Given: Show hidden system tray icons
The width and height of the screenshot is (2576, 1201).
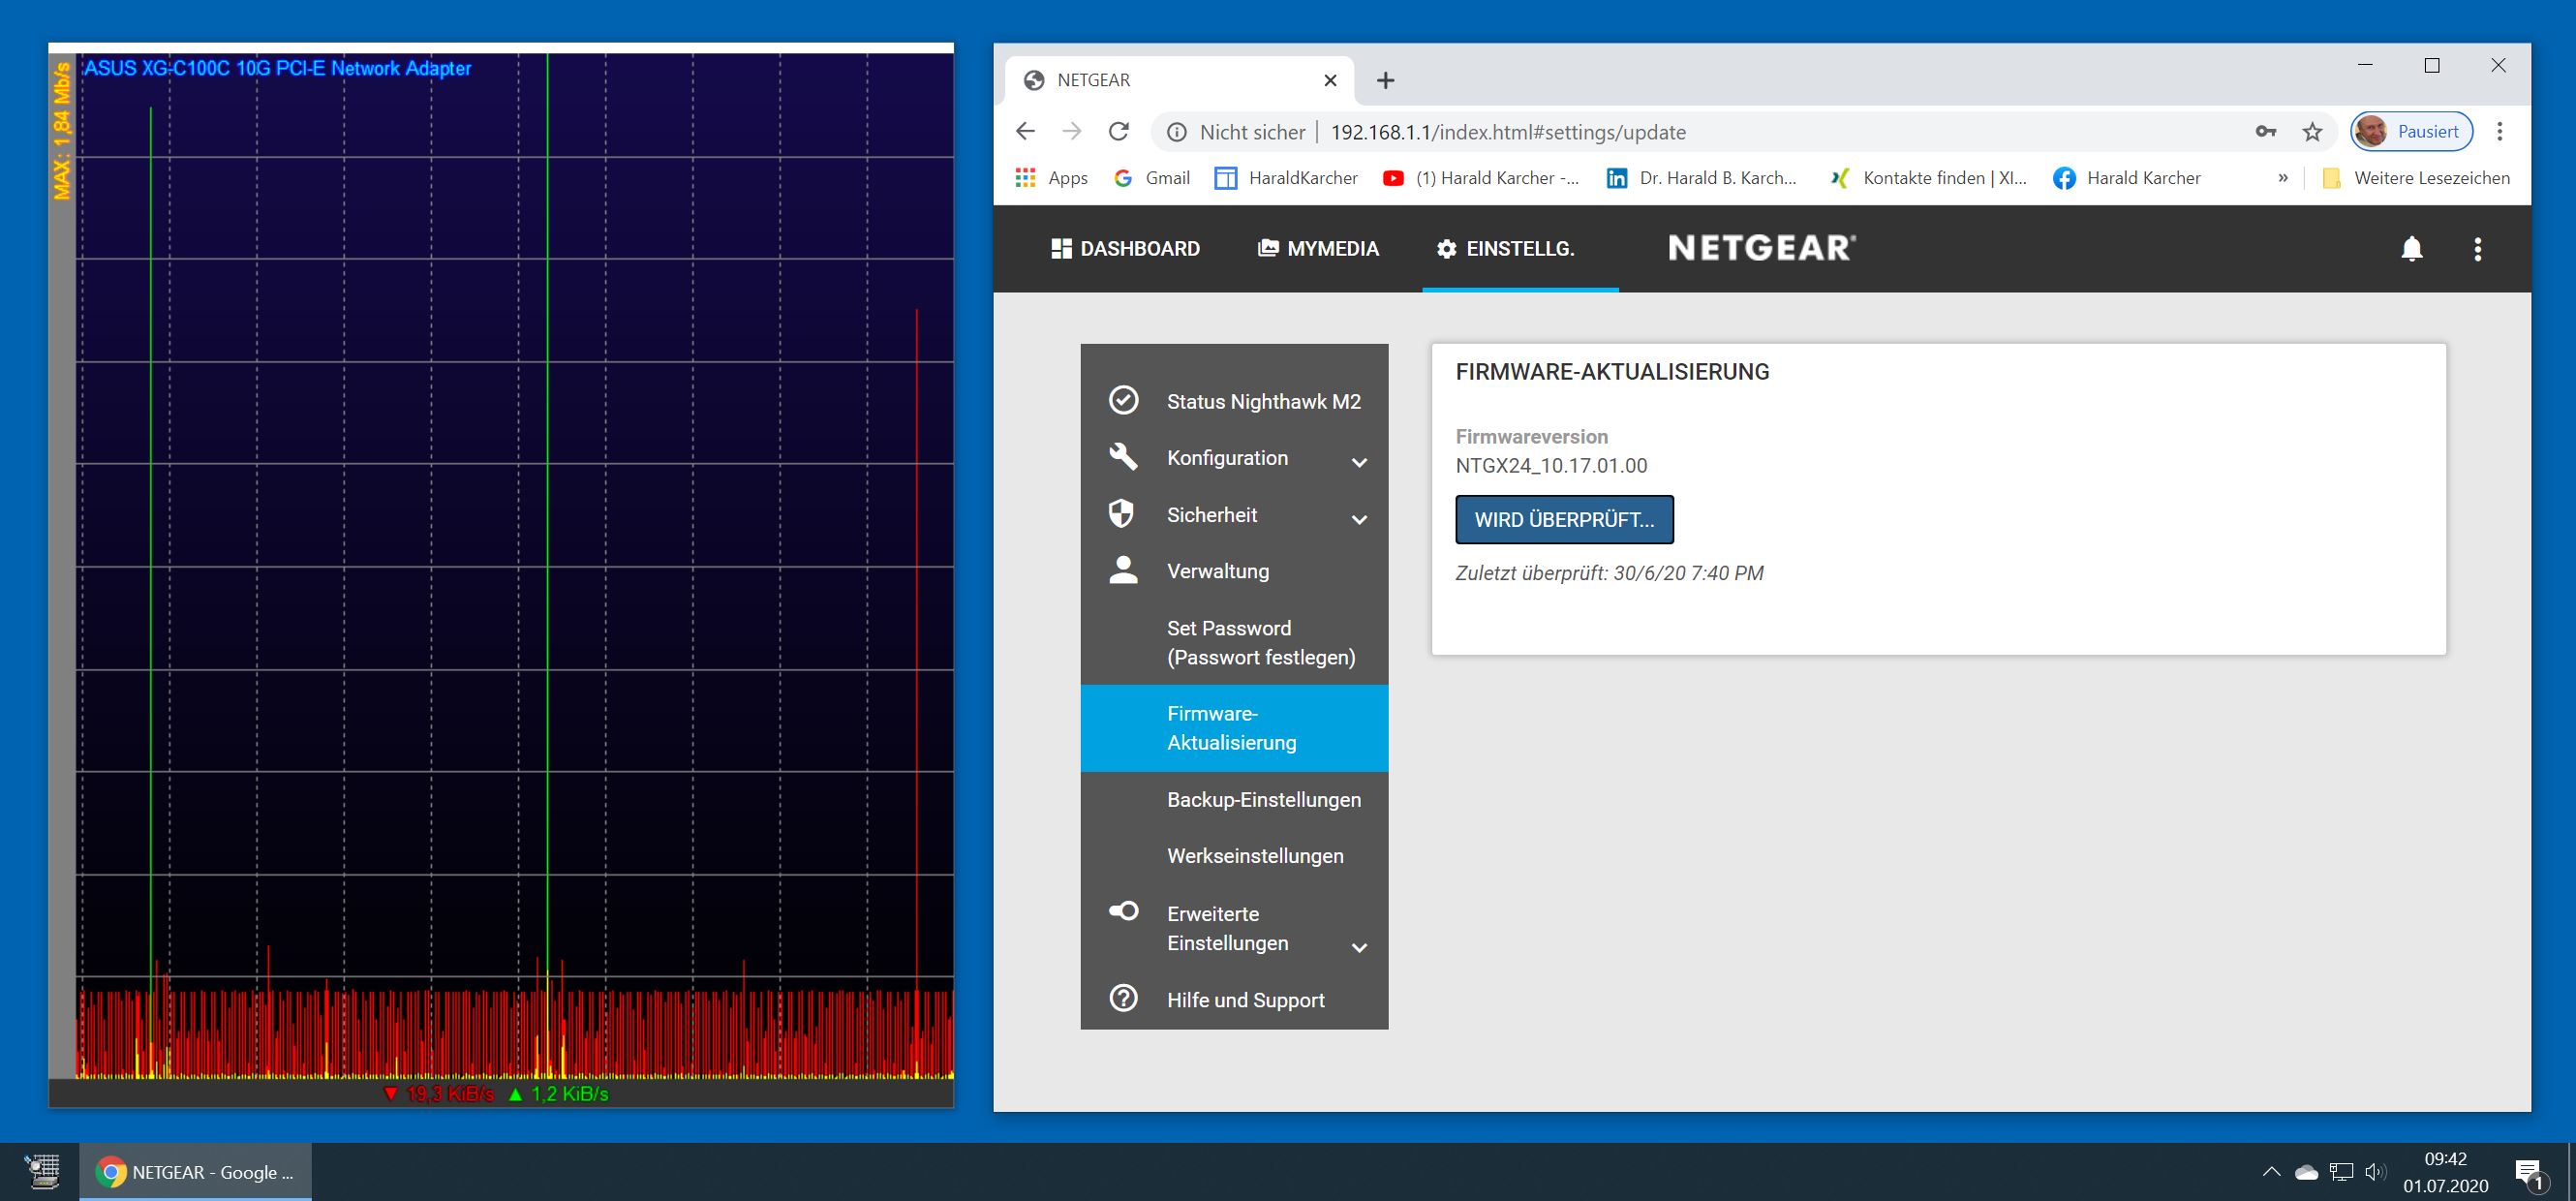Looking at the screenshot, I should click(x=2271, y=1172).
